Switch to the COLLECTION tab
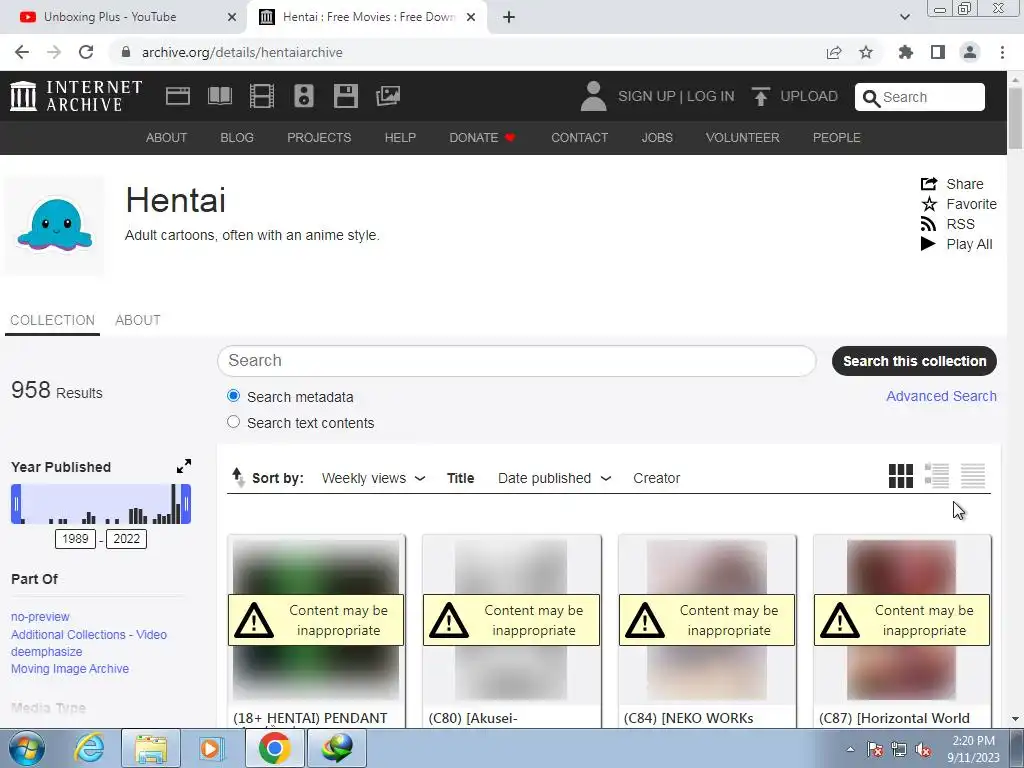 tap(52, 320)
